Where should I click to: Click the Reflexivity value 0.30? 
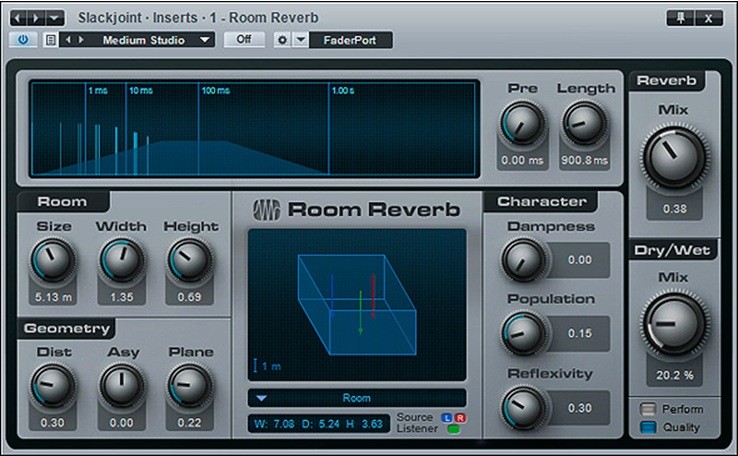(x=579, y=408)
